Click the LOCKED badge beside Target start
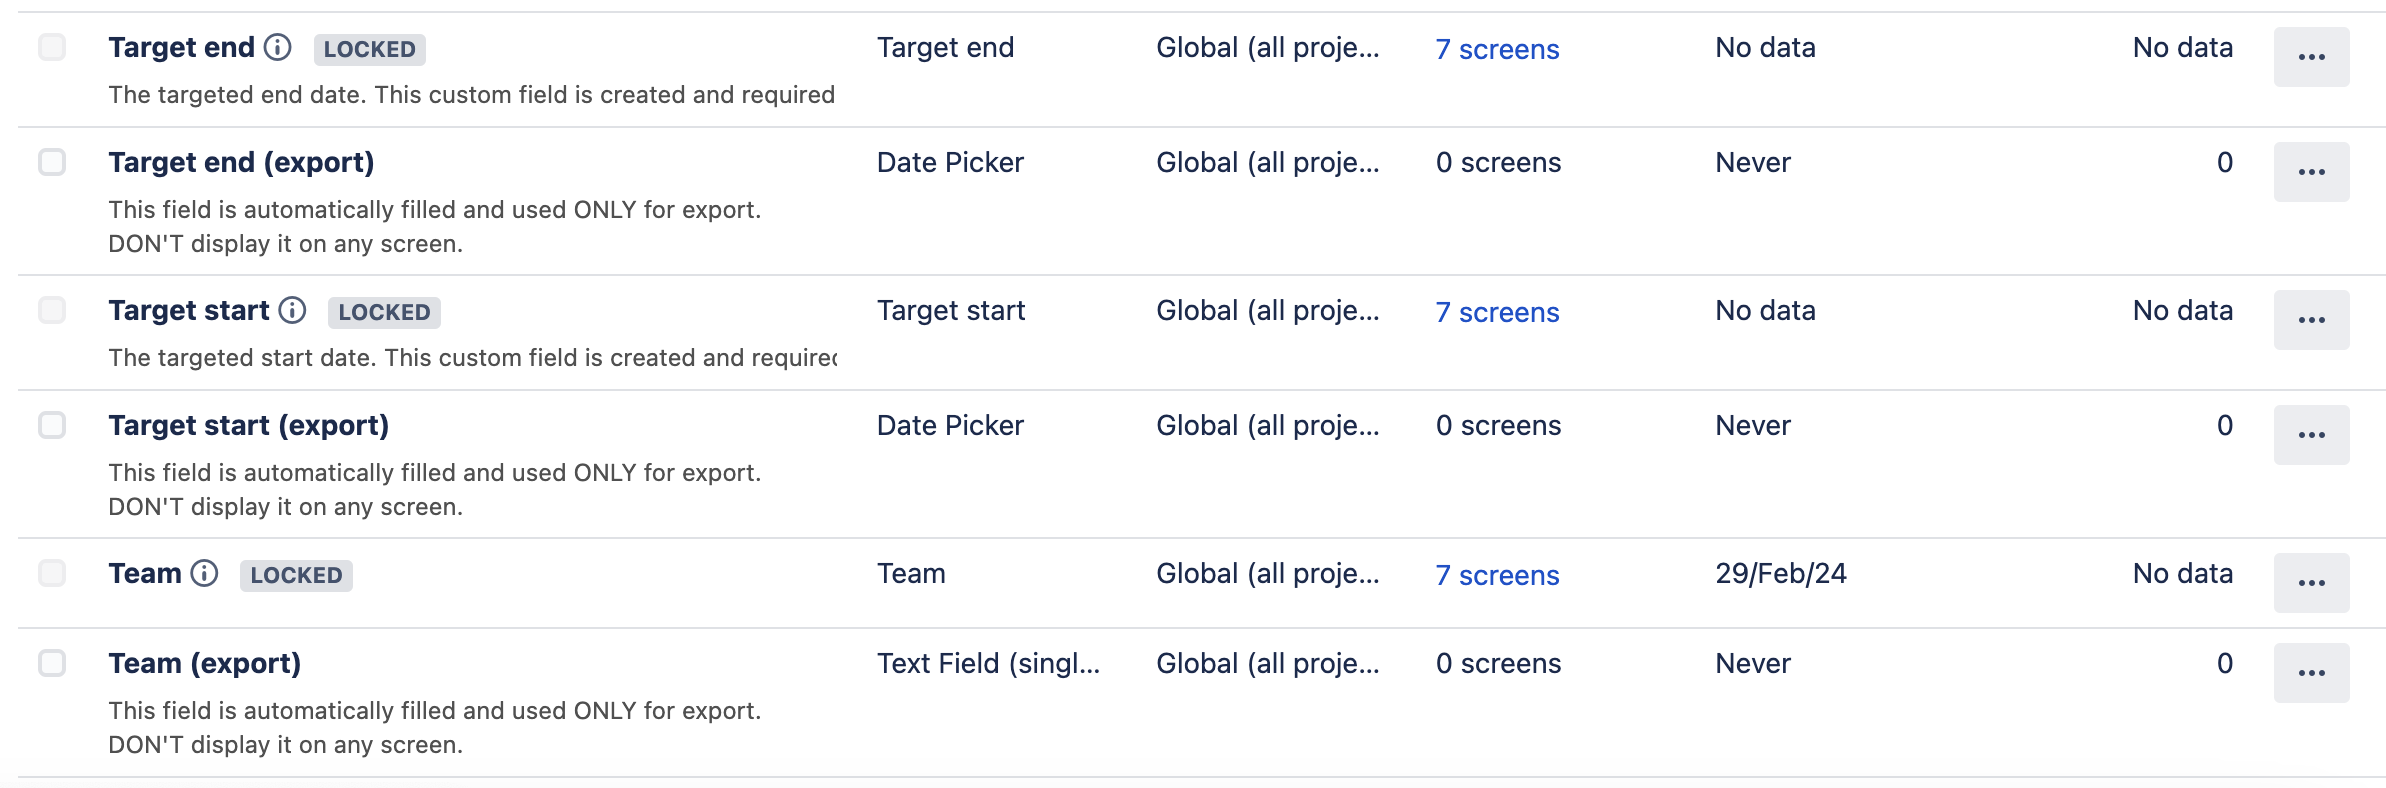The height and width of the screenshot is (788, 2386). tap(384, 312)
